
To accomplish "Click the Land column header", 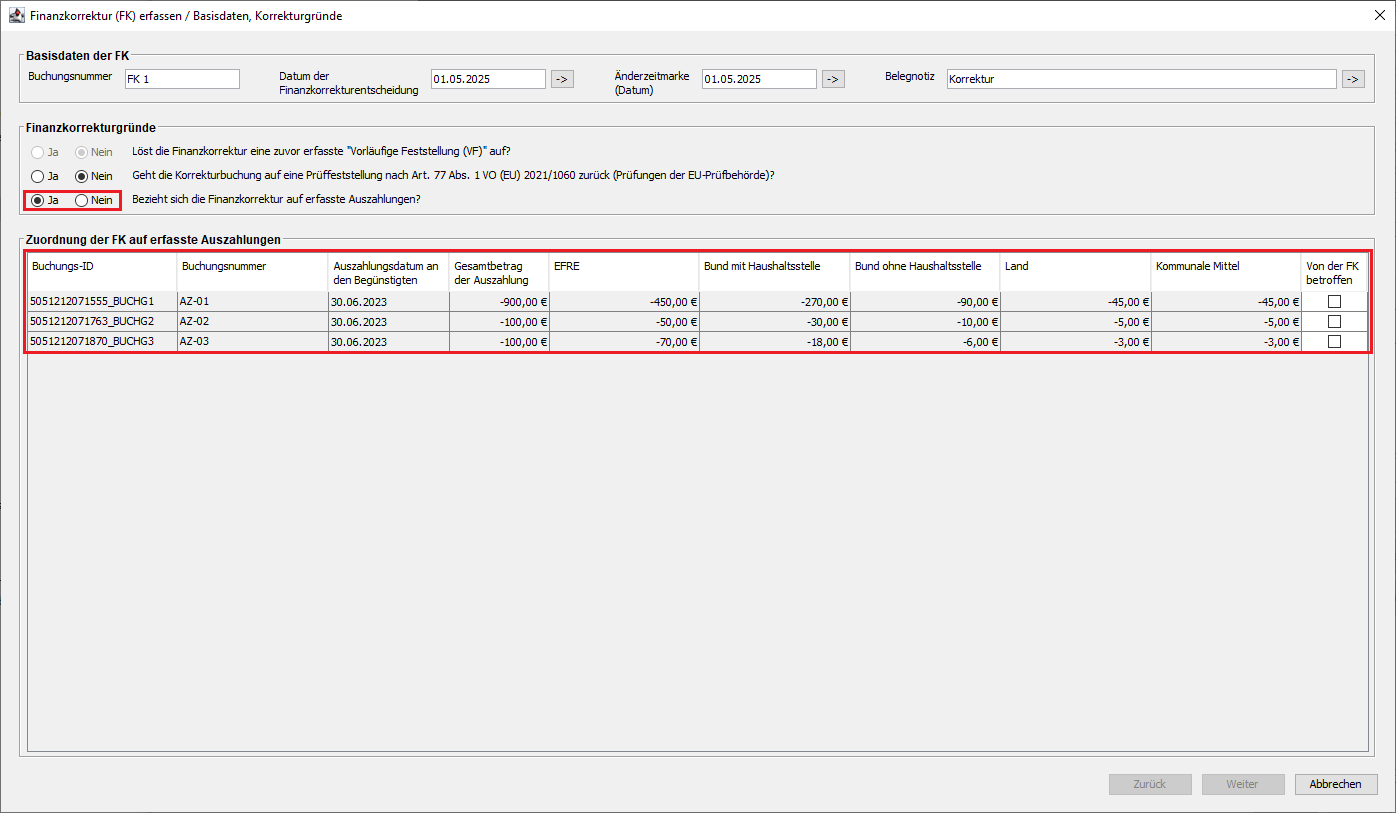I will [1076, 272].
